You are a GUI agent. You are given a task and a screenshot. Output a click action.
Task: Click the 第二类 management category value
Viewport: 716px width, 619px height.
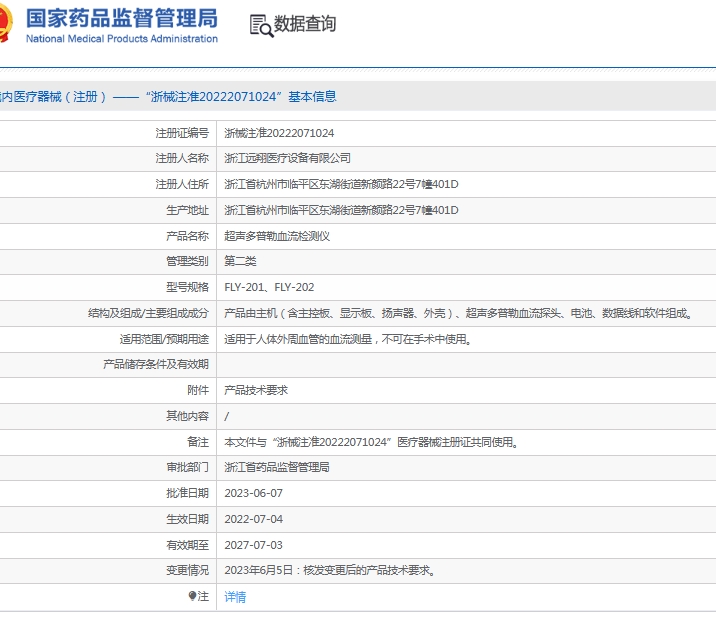pyautogui.click(x=240, y=261)
